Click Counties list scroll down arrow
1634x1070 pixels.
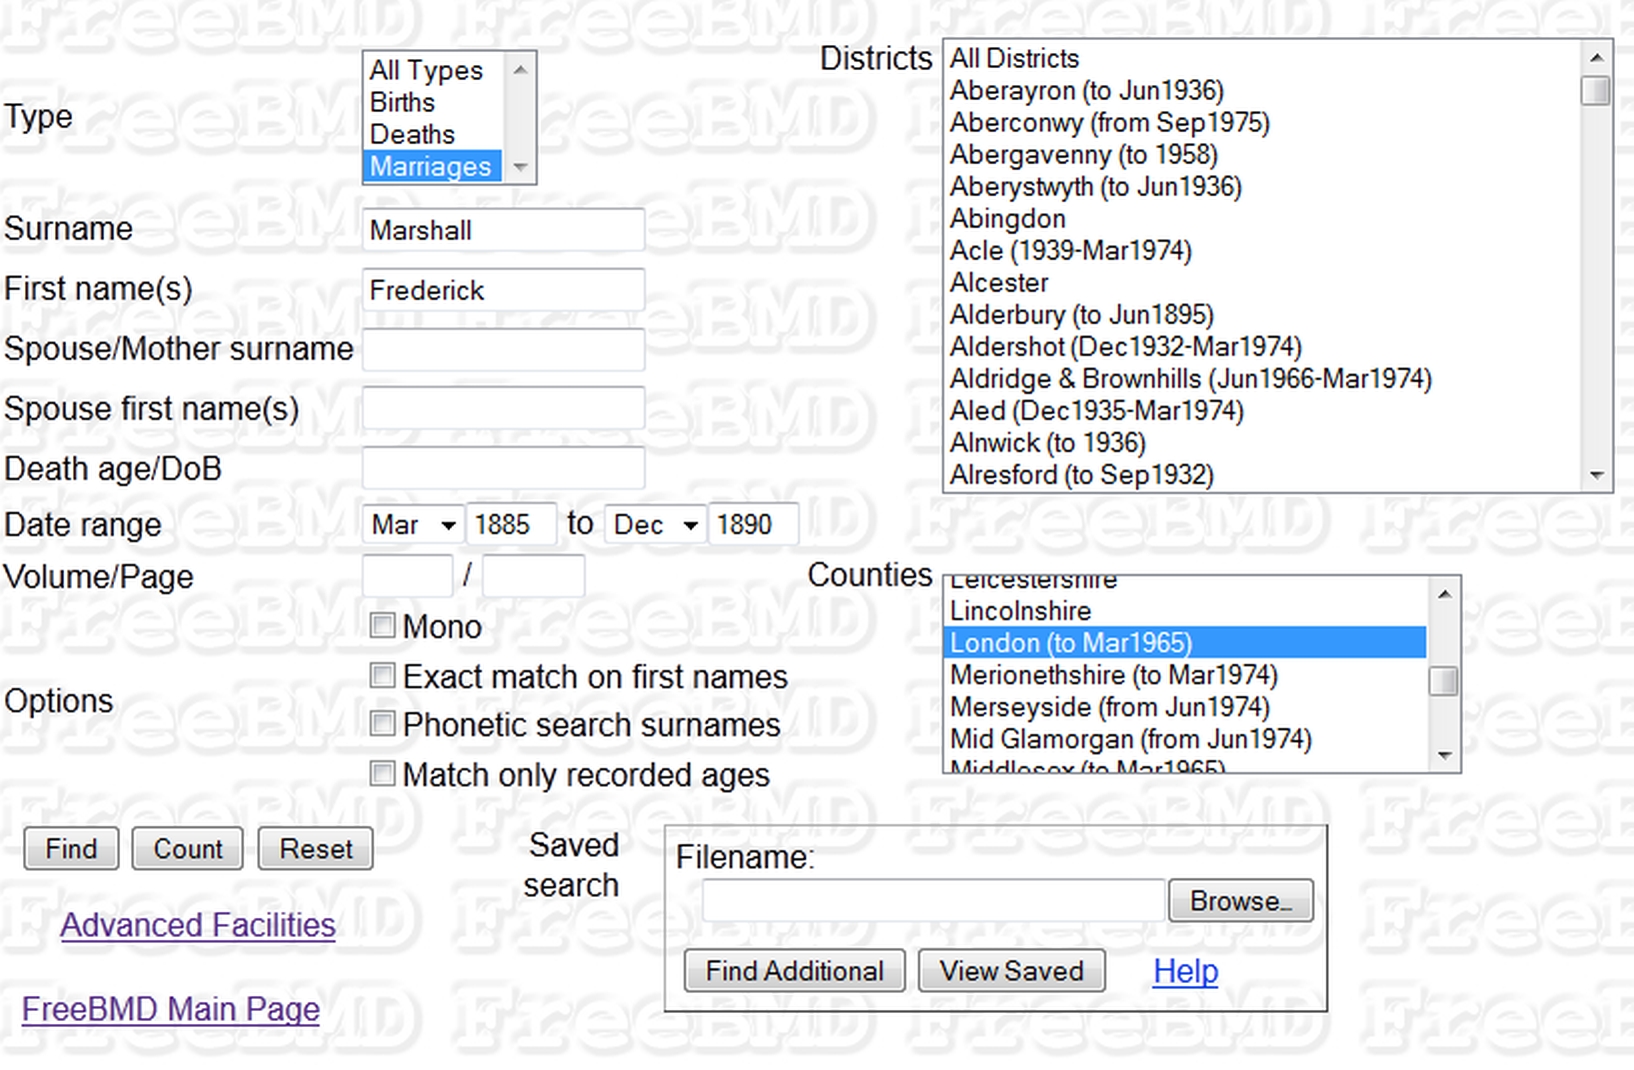tap(1444, 755)
